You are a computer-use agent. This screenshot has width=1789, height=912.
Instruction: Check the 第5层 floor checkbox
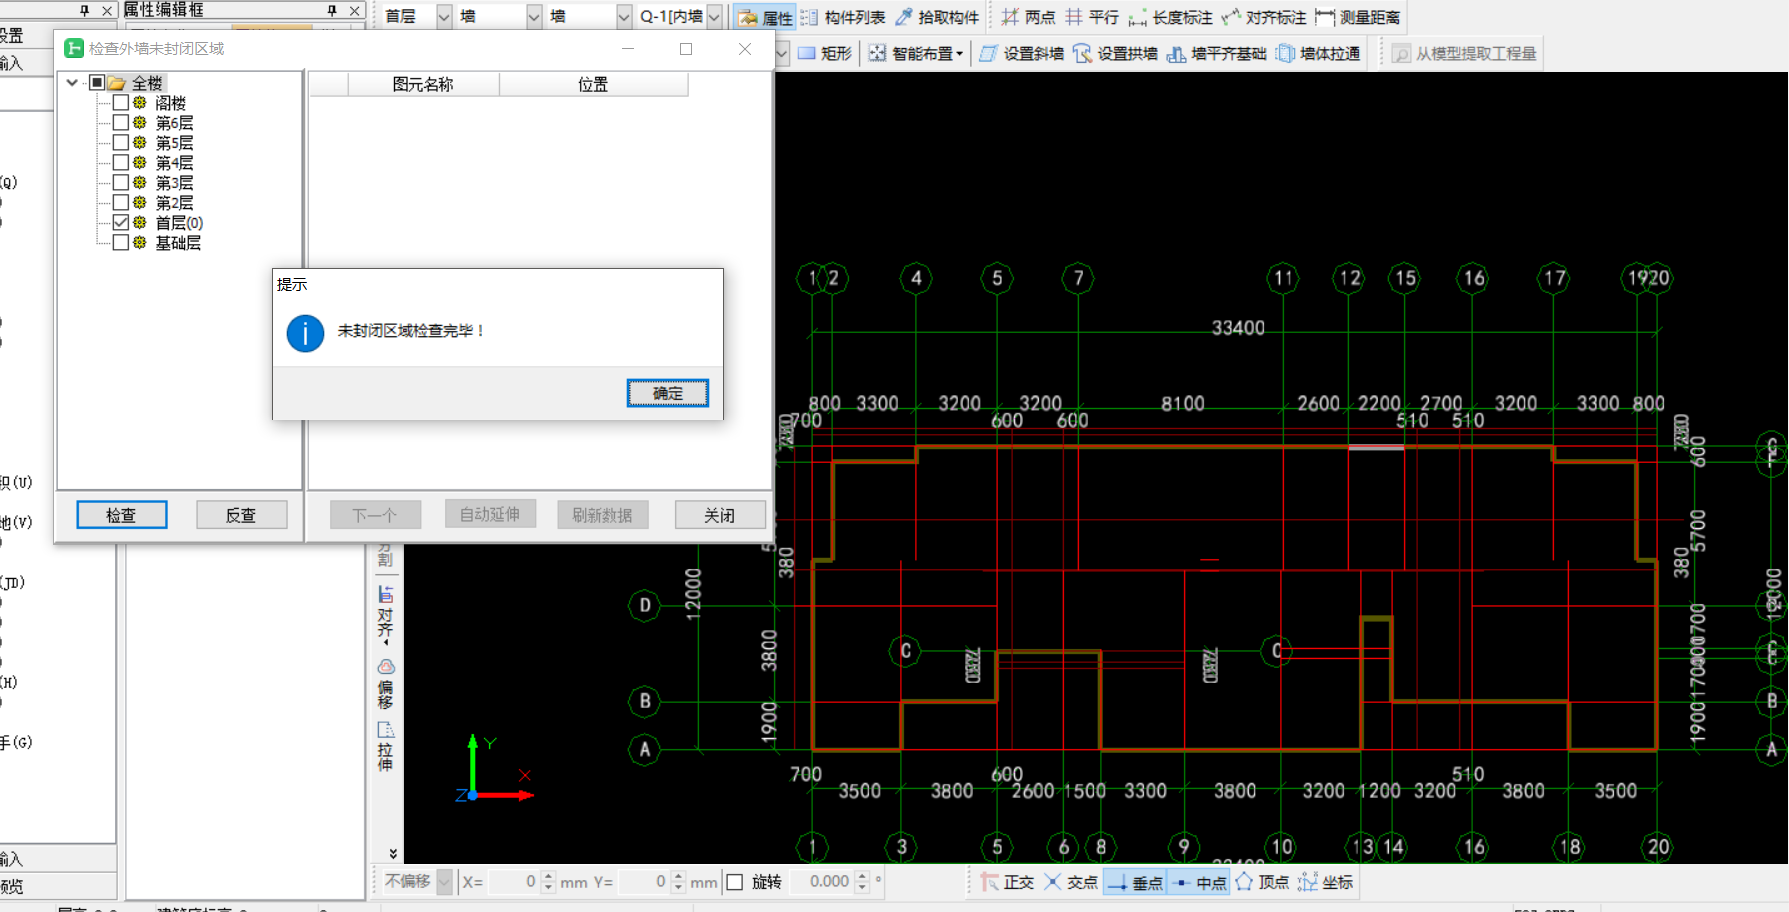[121, 142]
